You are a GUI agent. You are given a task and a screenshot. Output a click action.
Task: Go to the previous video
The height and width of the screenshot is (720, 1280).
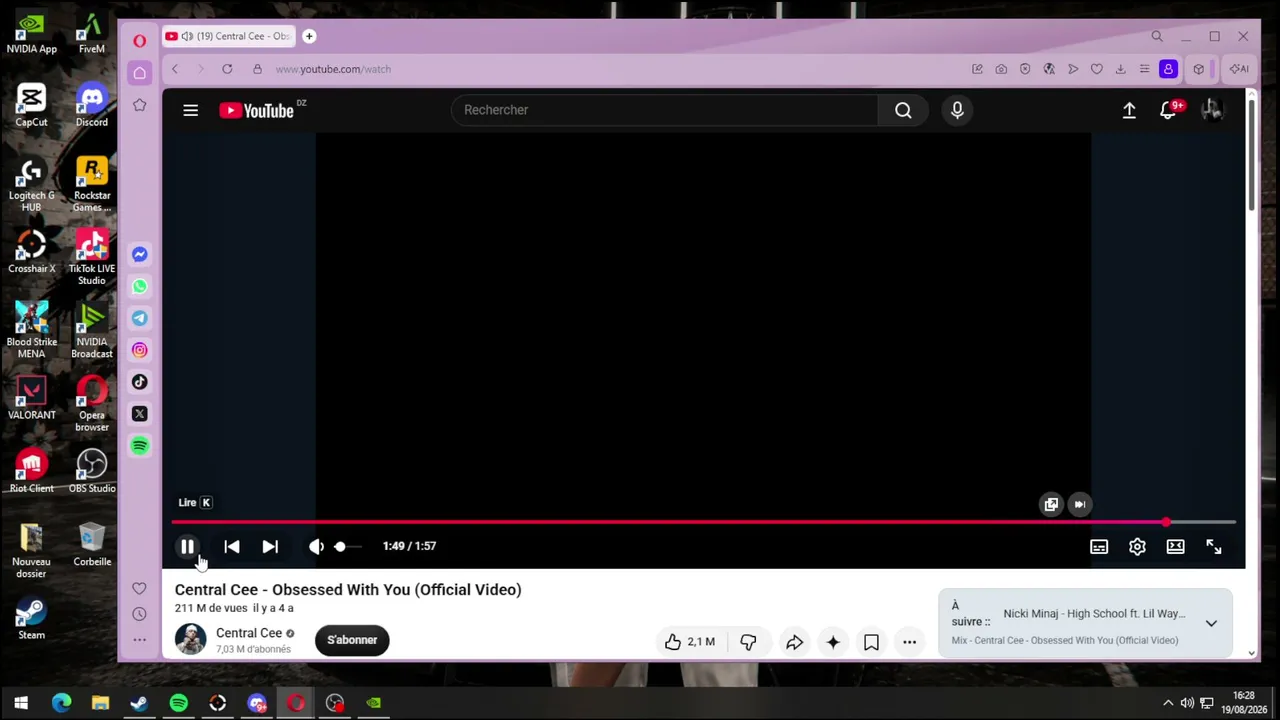click(232, 546)
